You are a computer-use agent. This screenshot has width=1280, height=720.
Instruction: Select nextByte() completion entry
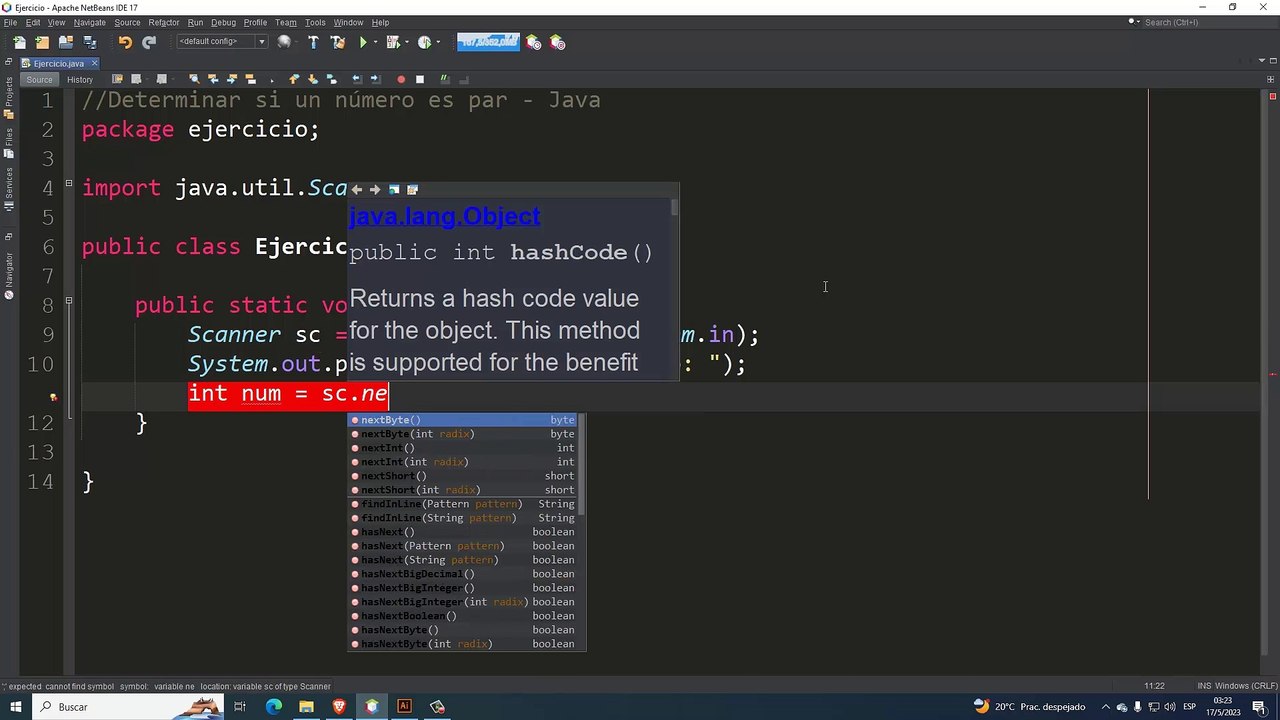point(461,420)
